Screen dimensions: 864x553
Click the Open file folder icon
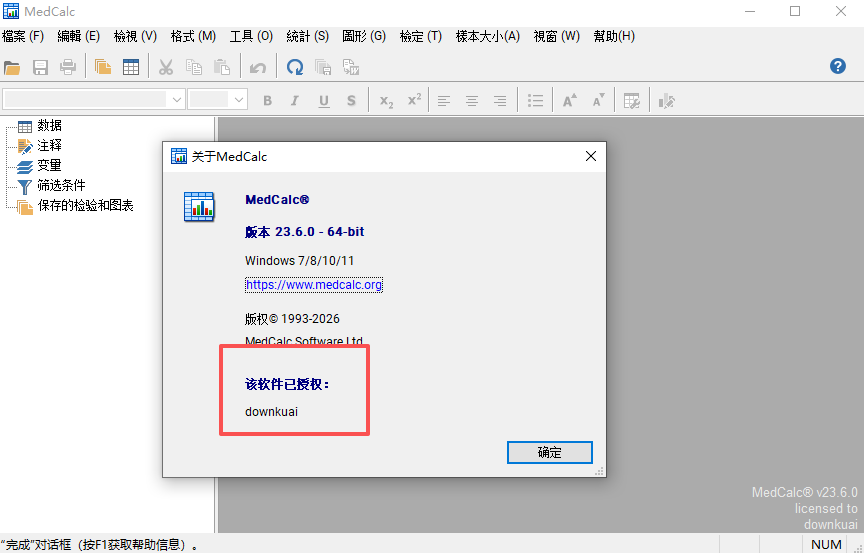pyautogui.click(x=12, y=68)
